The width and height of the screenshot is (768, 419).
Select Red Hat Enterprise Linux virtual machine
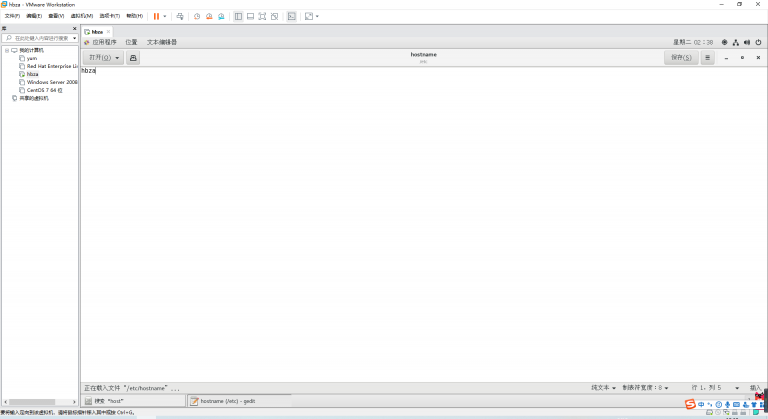[48, 66]
